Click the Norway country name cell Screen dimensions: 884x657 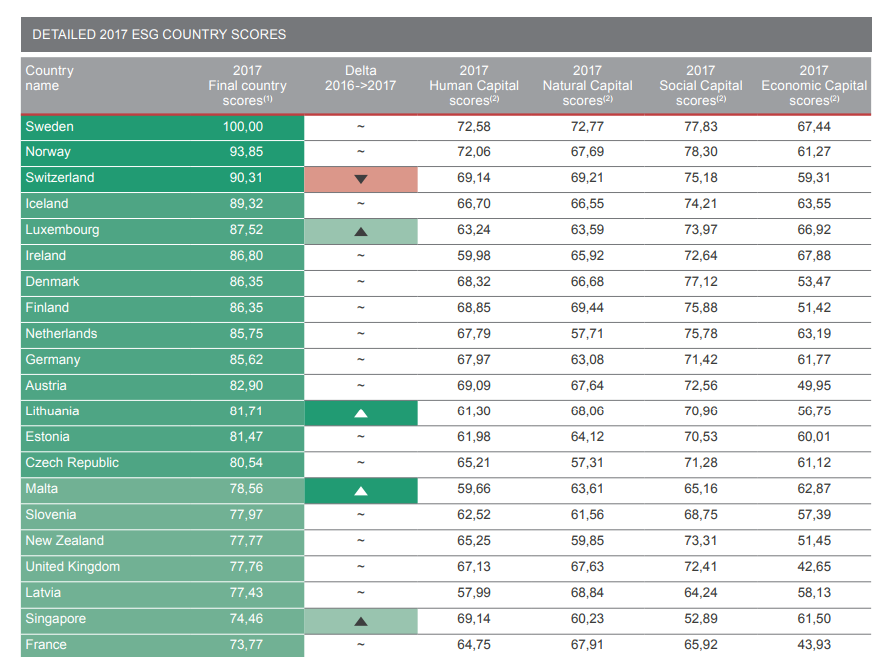coord(48,152)
